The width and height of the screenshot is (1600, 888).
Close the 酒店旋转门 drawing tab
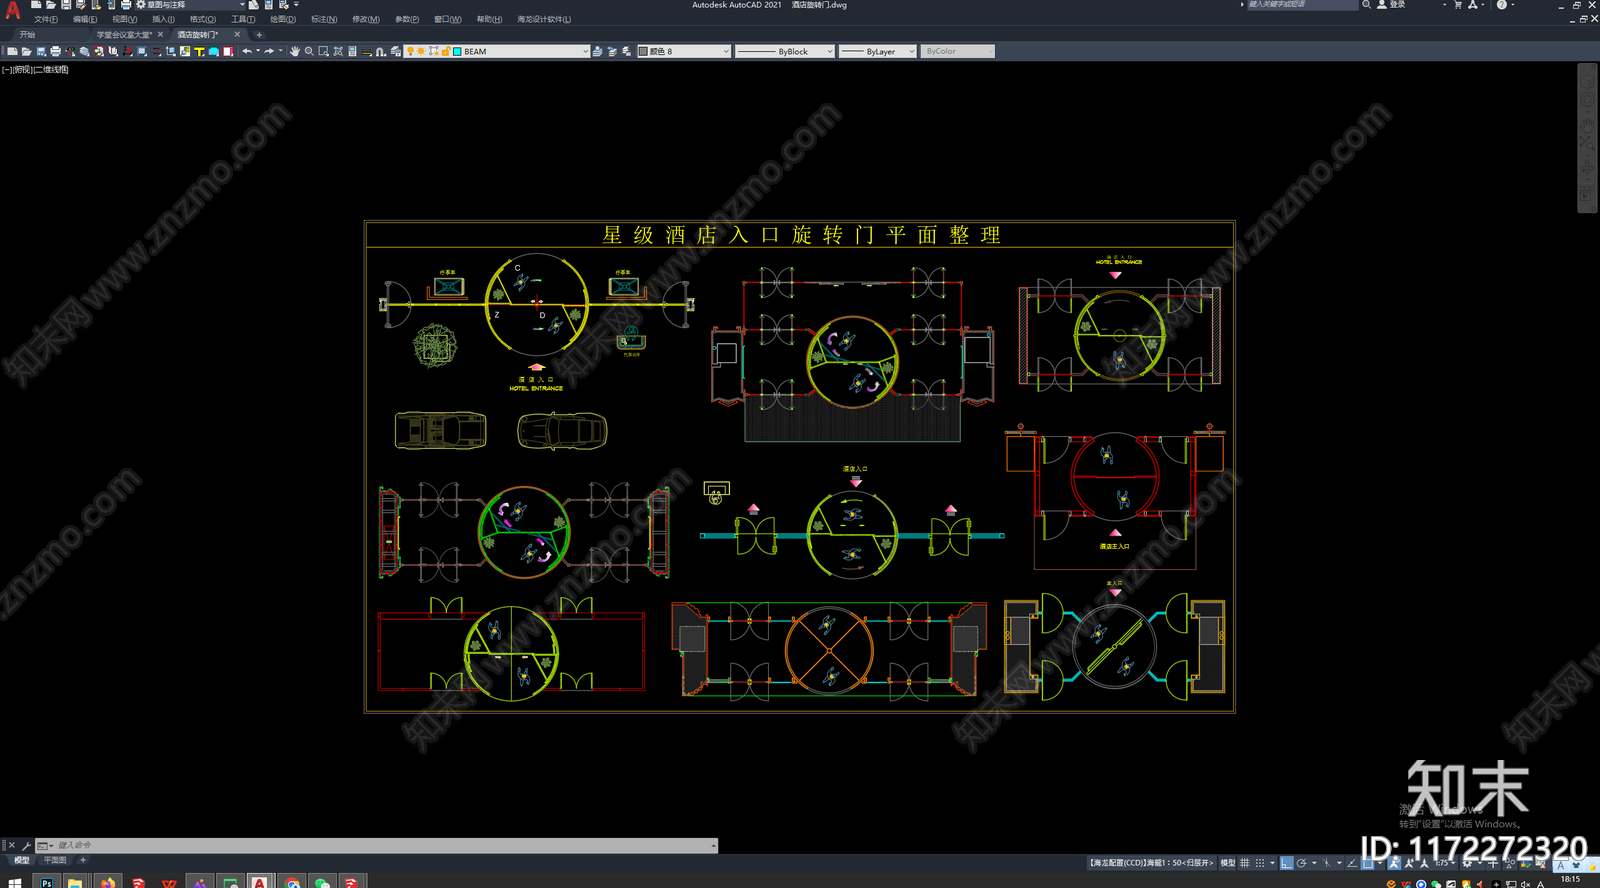[x=237, y=34]
